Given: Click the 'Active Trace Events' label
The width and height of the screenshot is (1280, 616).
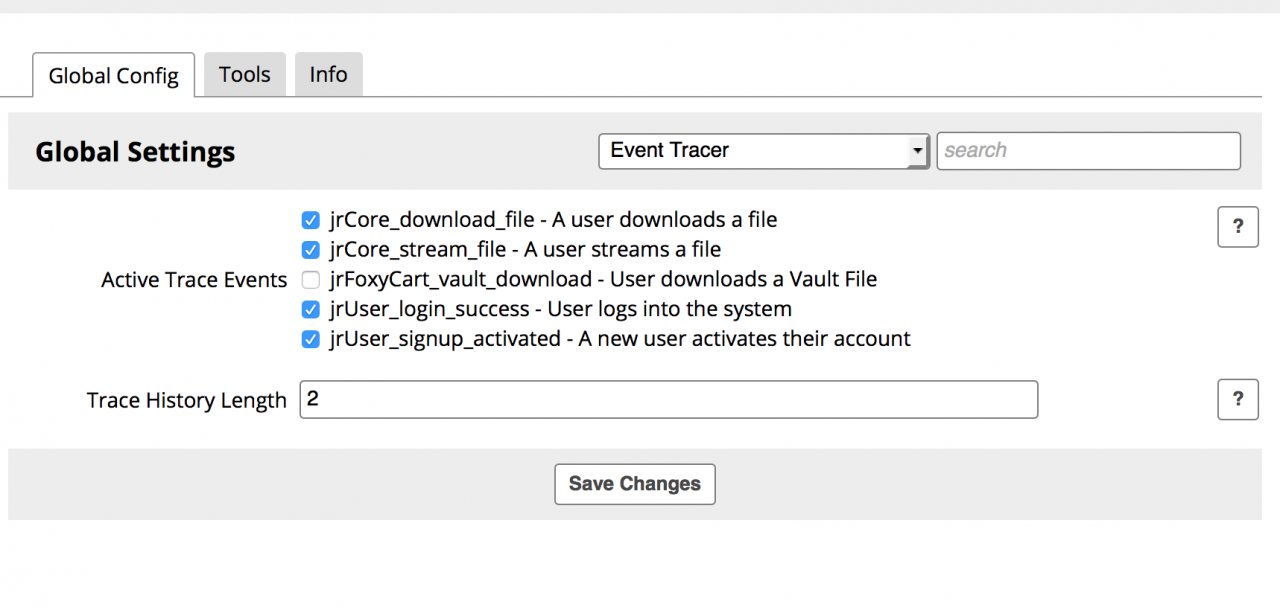Looking at the screenshot, I should click(x=194, y=280).
